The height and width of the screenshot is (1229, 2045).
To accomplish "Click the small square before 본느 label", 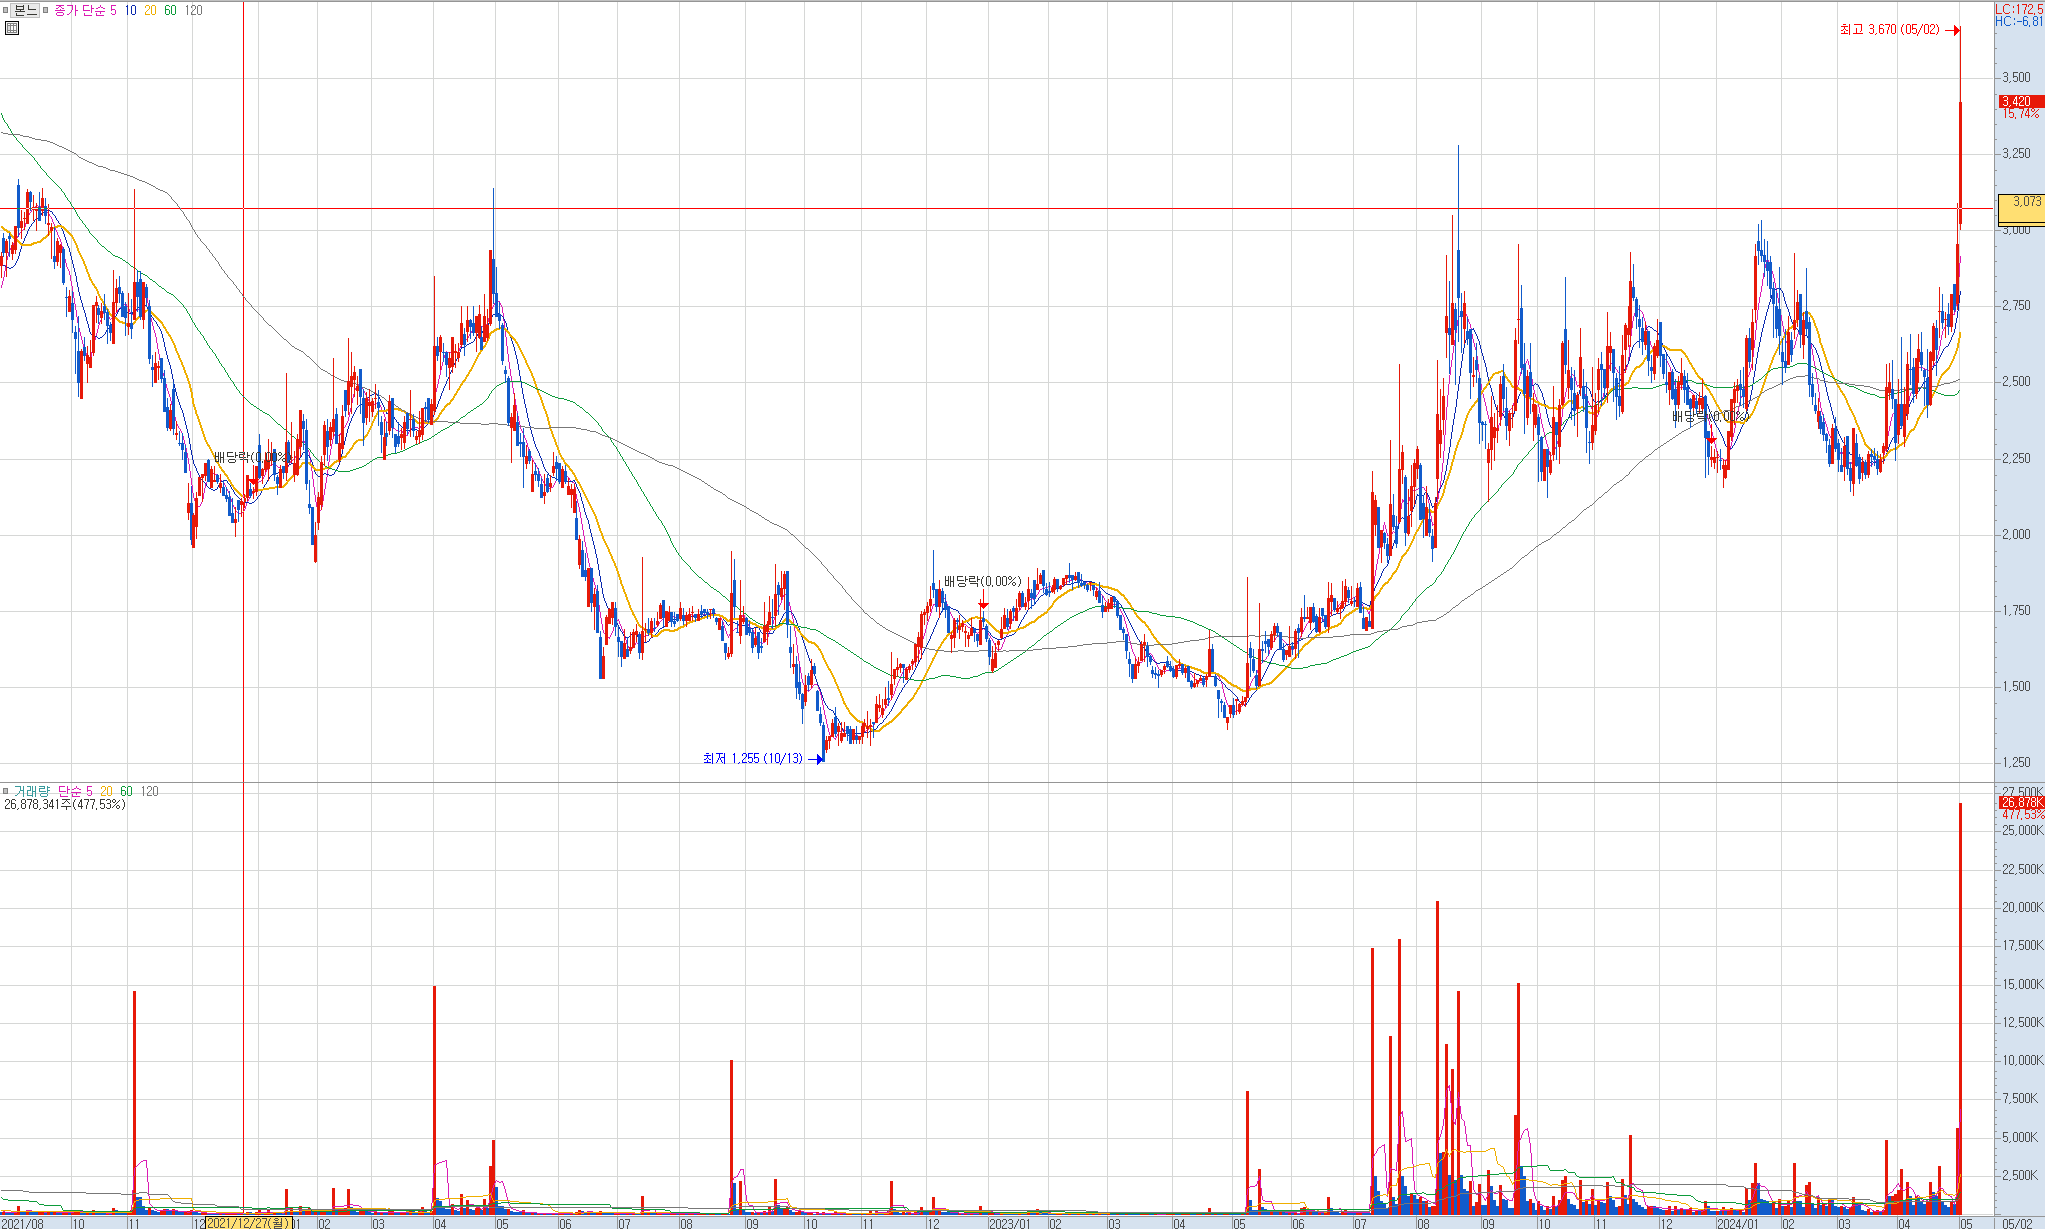I will (6, 10).
